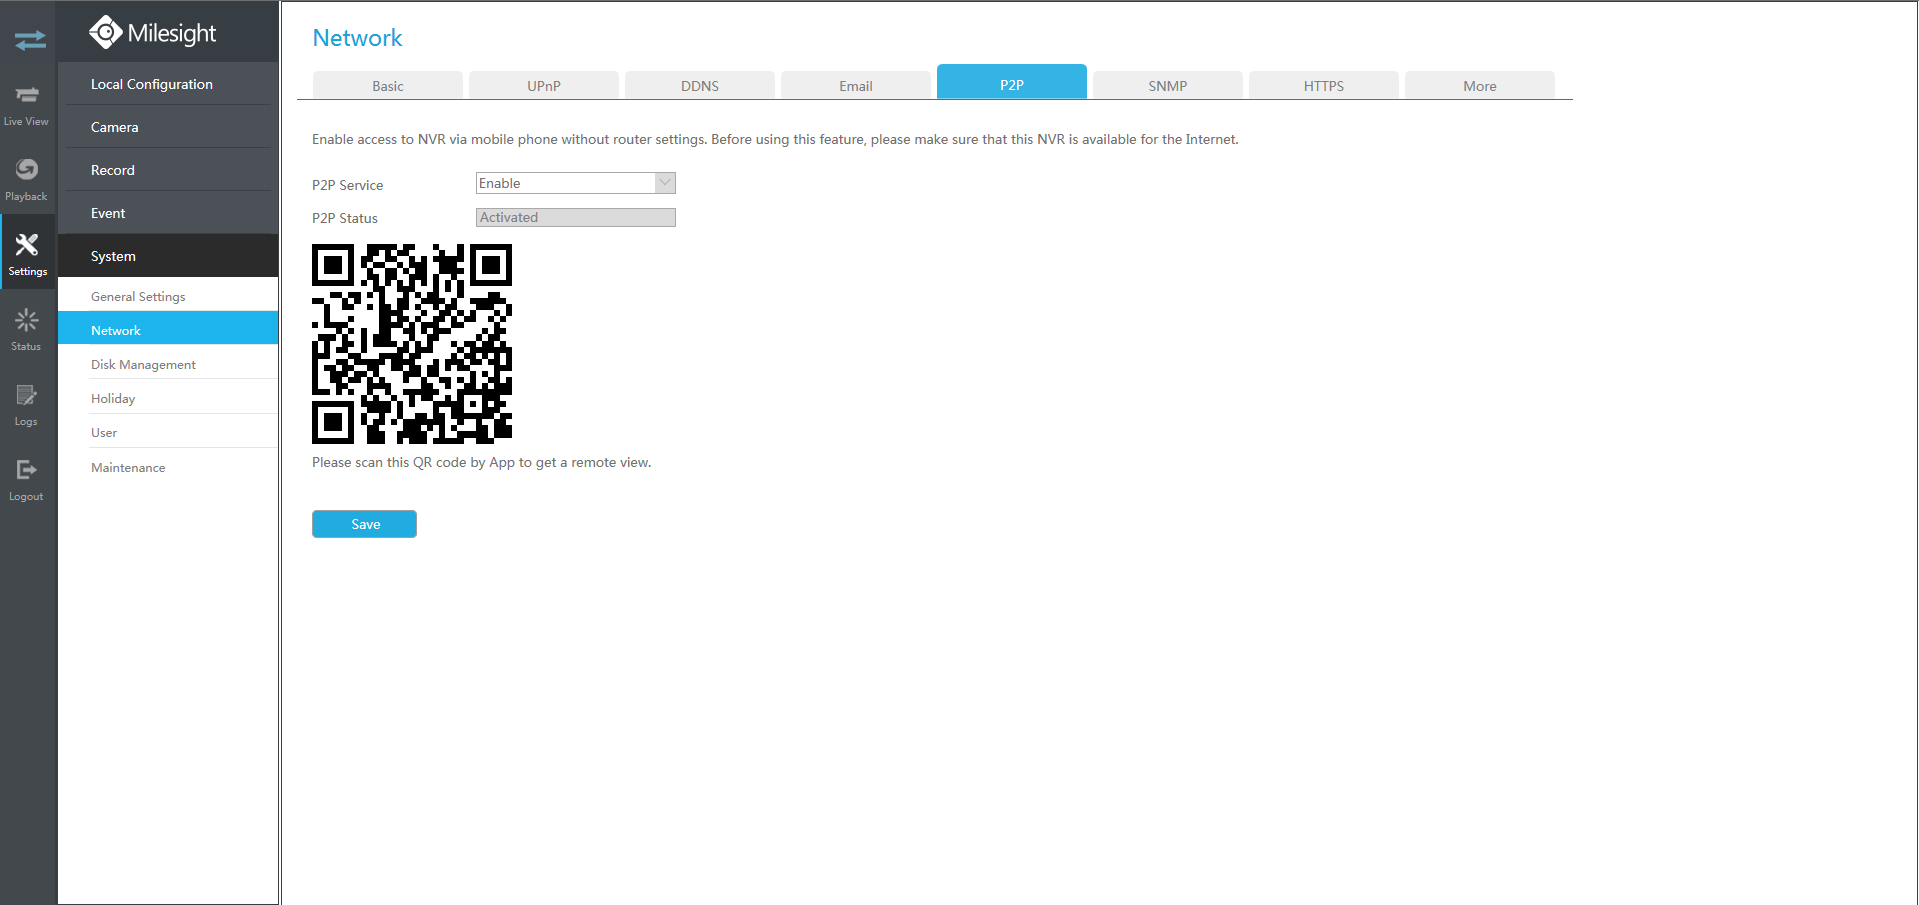Open the More tab
Viewport: 1919px width, 905px height.
coord(1480,85)
